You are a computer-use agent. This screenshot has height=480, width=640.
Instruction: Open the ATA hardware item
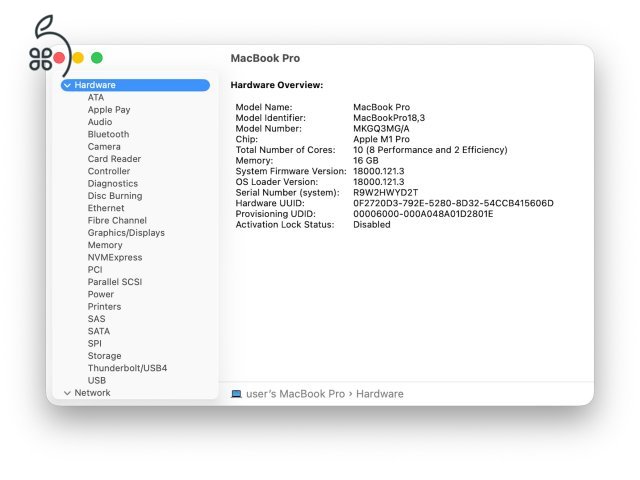point(96,98)
